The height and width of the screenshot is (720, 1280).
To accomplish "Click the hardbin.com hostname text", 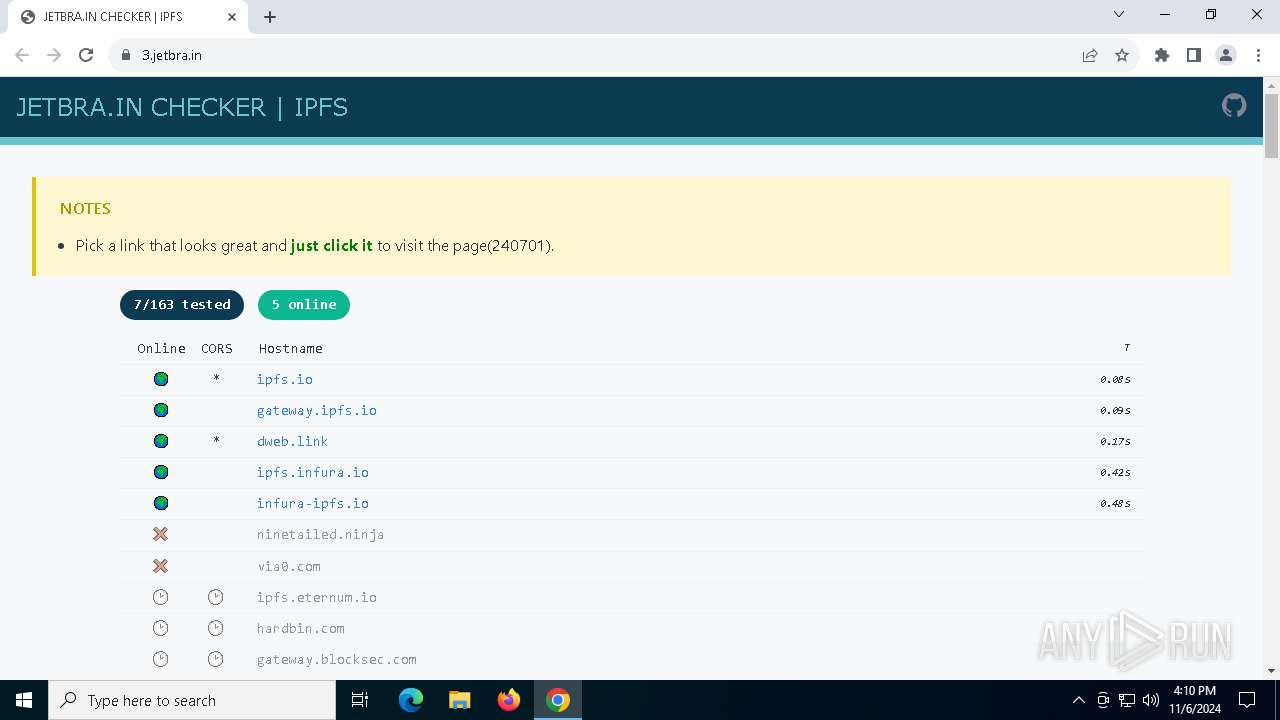I will coord(301,628).
